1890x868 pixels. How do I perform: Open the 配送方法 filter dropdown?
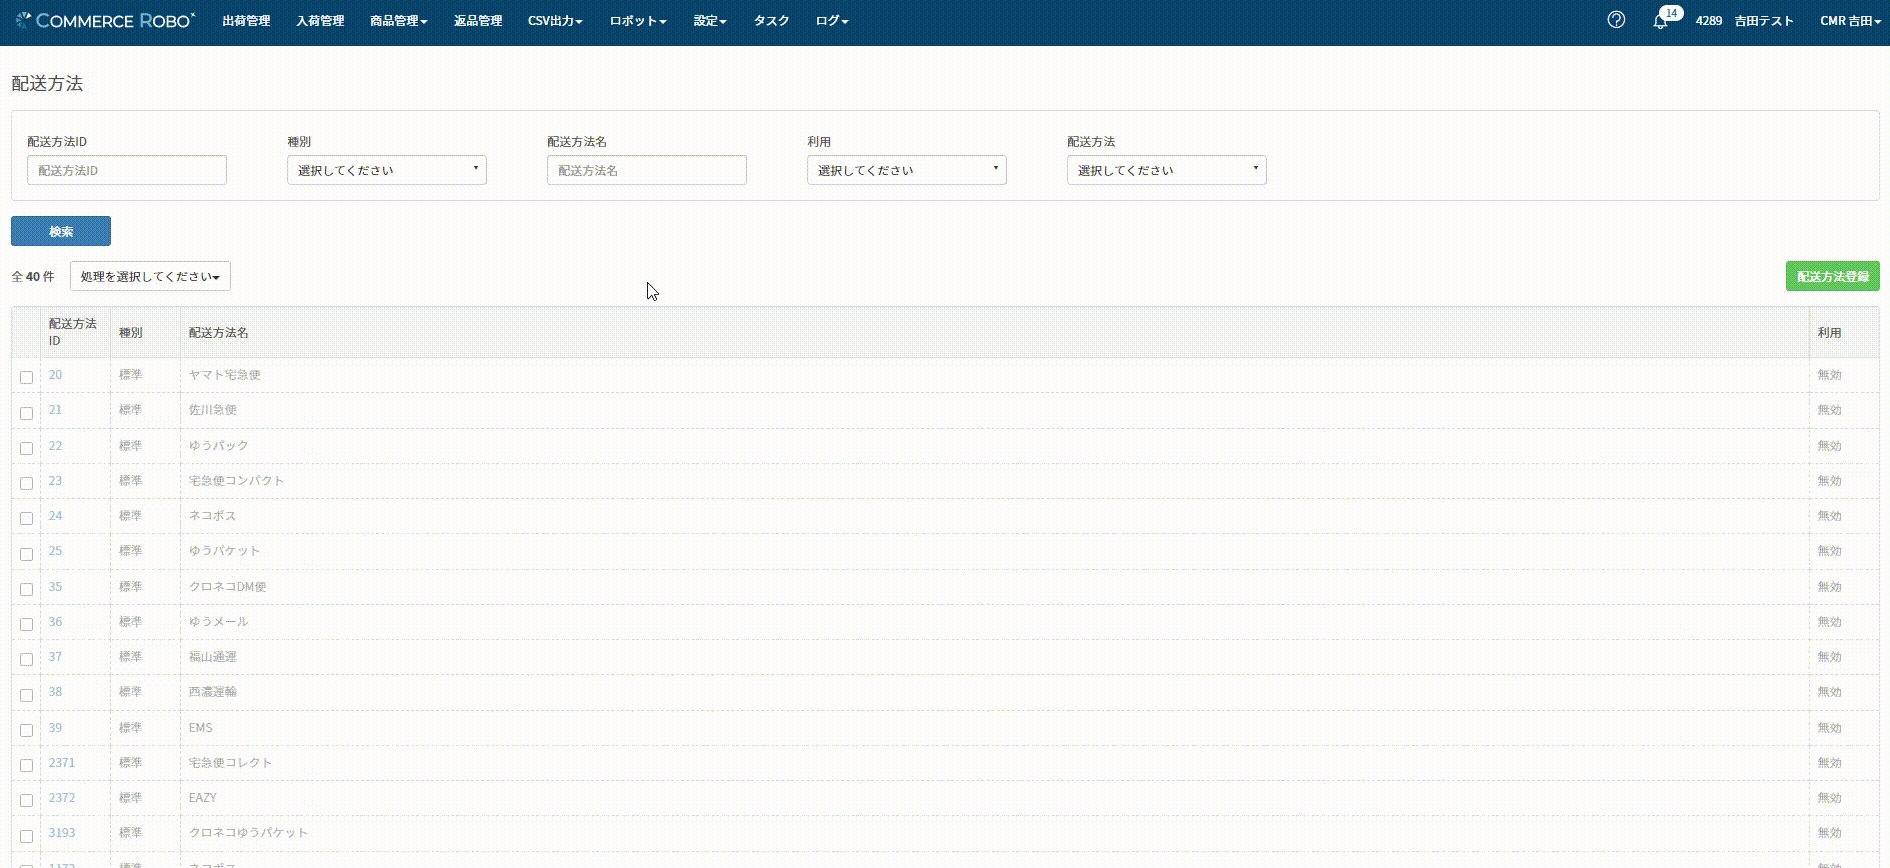tap(1167, 170)
